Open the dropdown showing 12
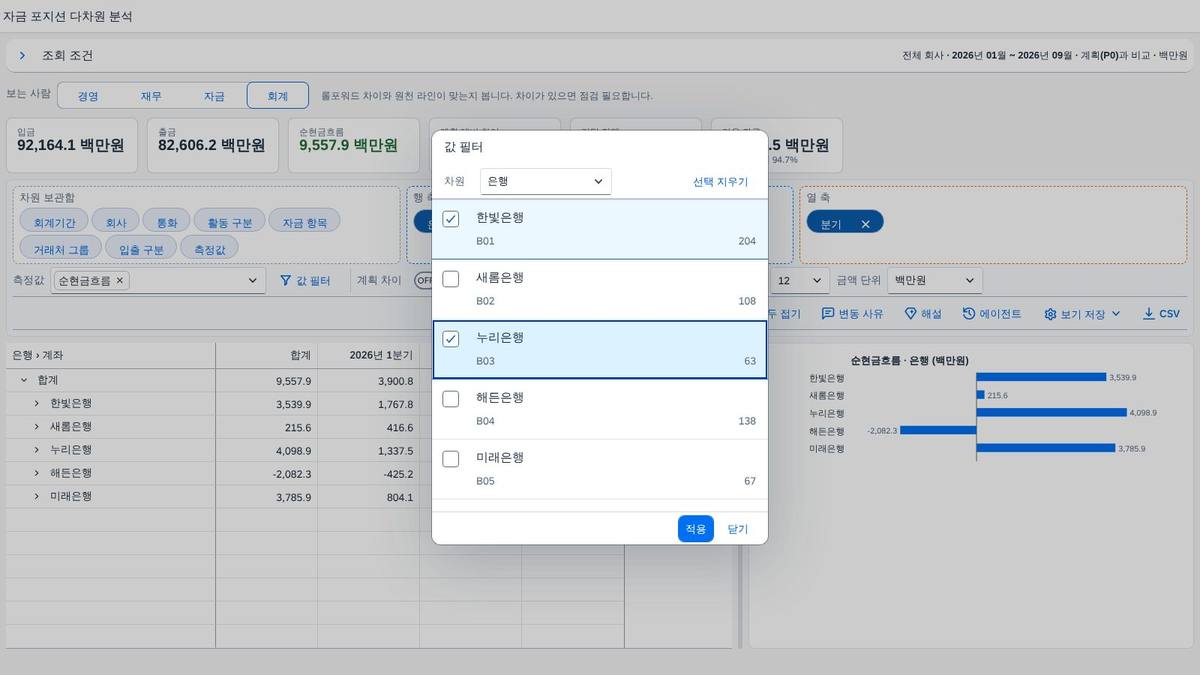 pyautogui.click(x=800, y=281)
